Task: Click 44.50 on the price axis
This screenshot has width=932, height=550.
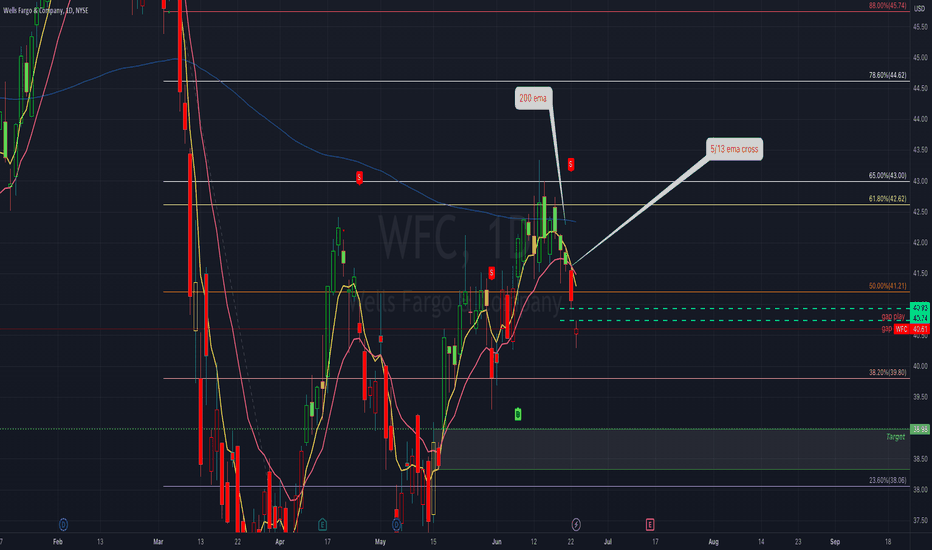Action: [920, 88]
